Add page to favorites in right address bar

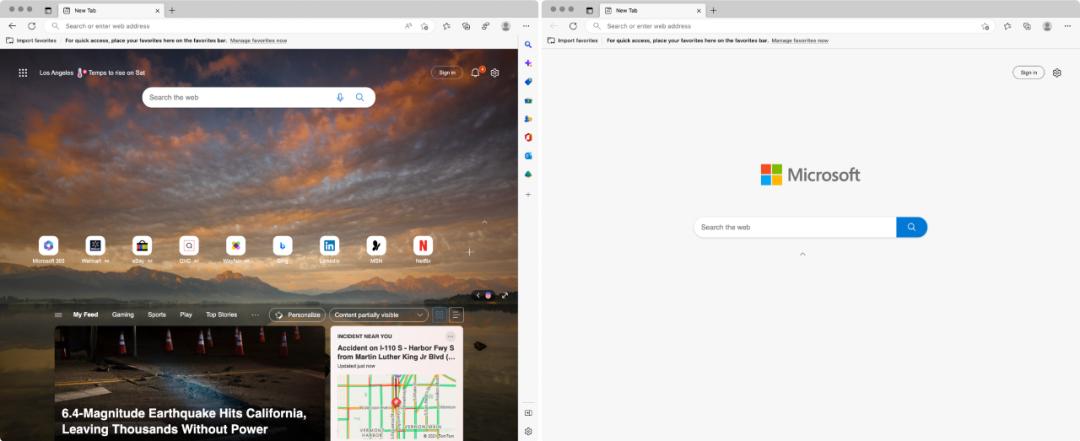986,26
